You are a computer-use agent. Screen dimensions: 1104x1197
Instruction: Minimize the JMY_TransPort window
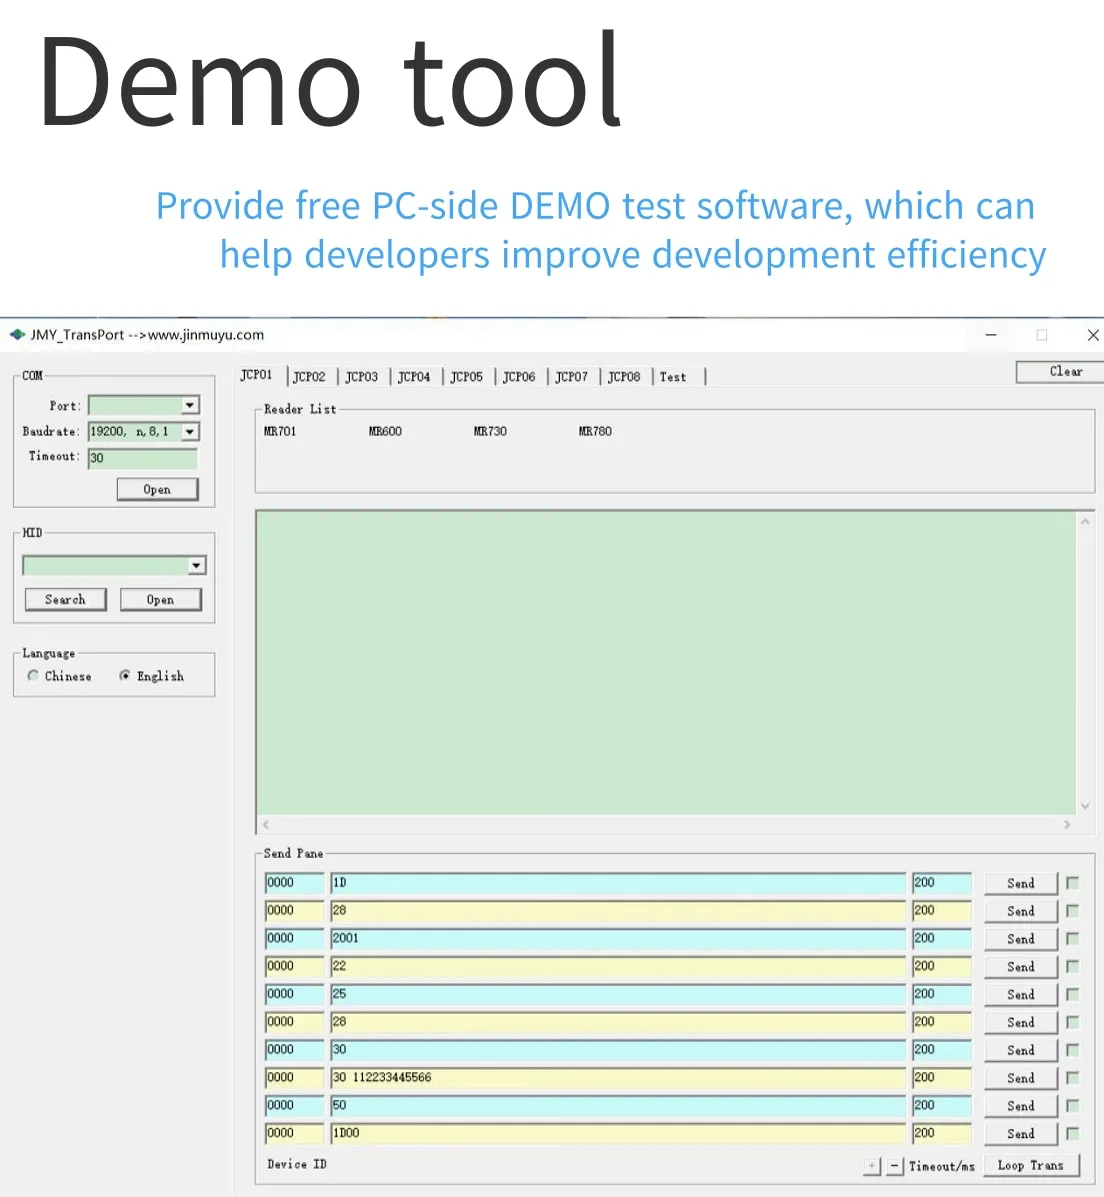991,334
